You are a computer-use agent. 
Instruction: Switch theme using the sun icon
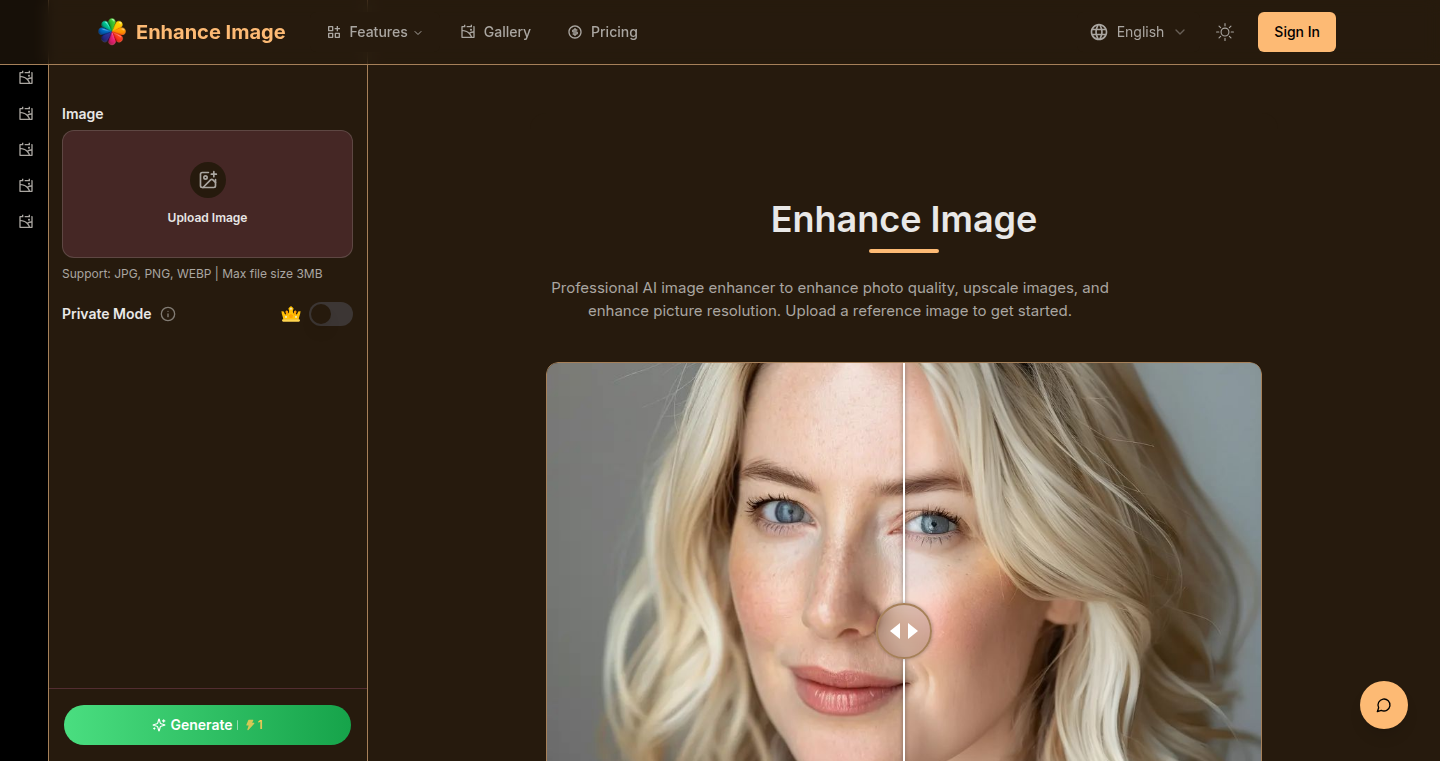(1225, 32)
